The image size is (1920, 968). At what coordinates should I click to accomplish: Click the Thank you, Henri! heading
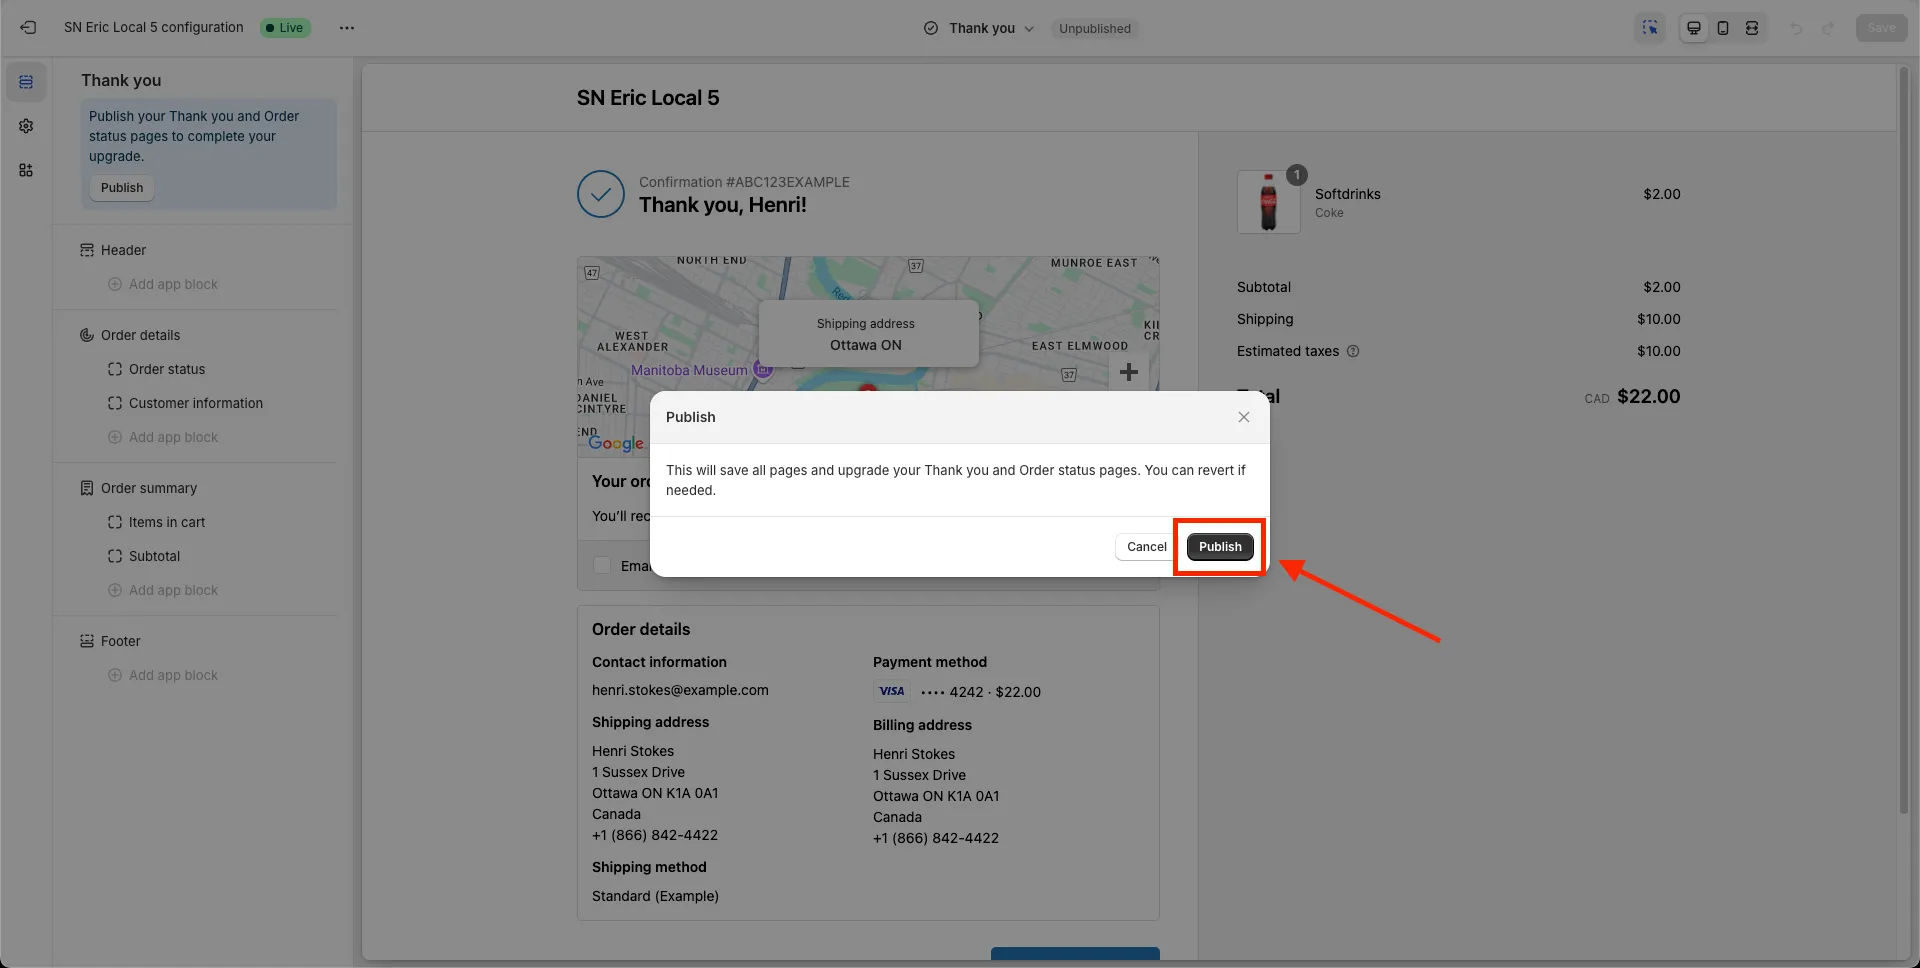point(722,205)
